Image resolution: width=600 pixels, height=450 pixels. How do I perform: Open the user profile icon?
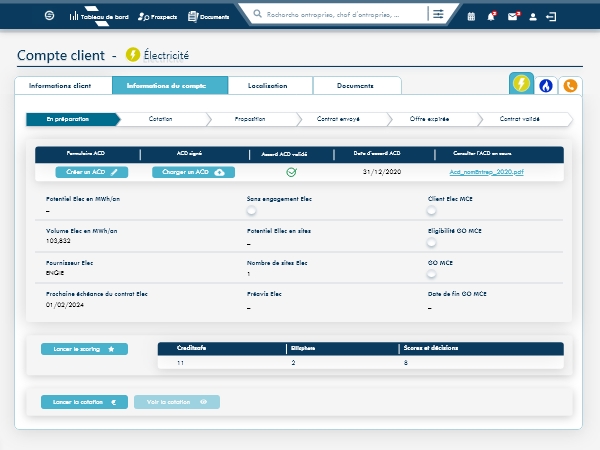click(x=533, y=17)
